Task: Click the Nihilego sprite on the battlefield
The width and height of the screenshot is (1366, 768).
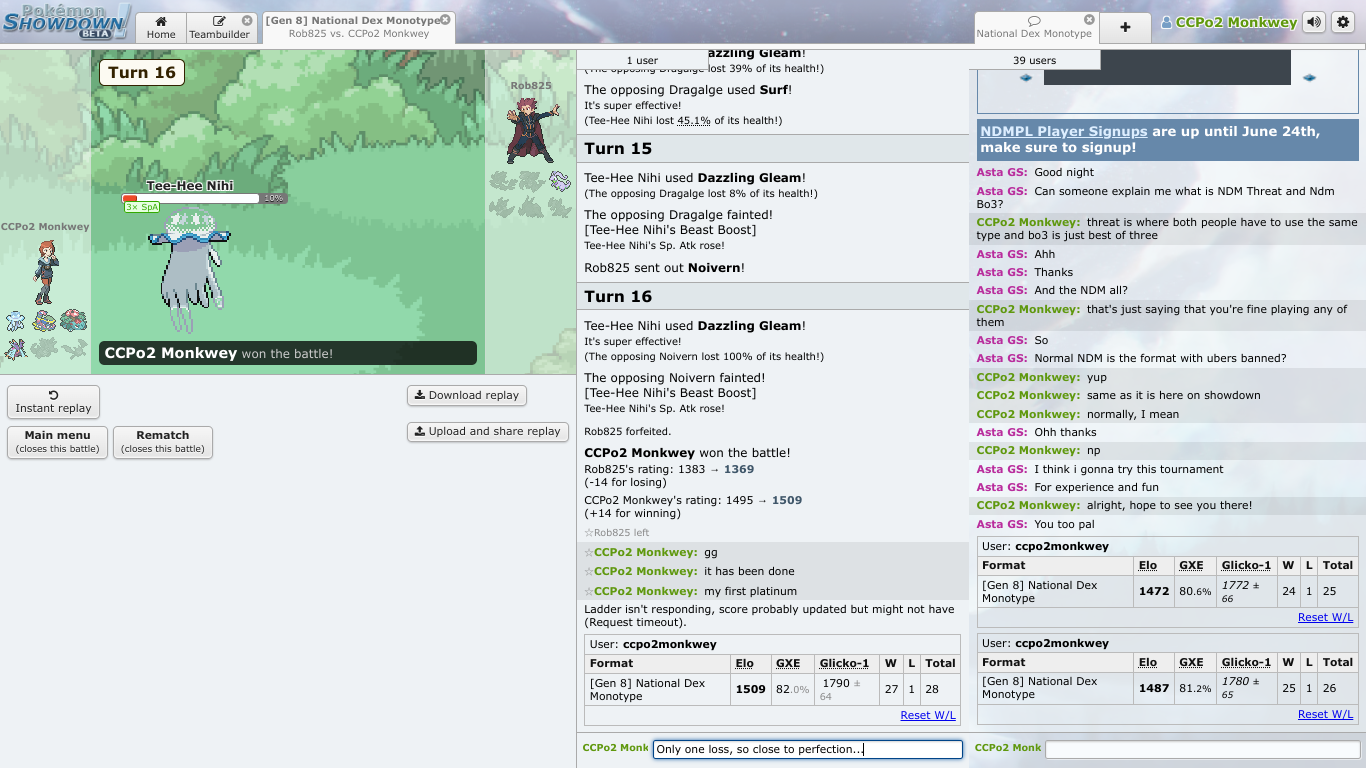Action: [189, 270]
